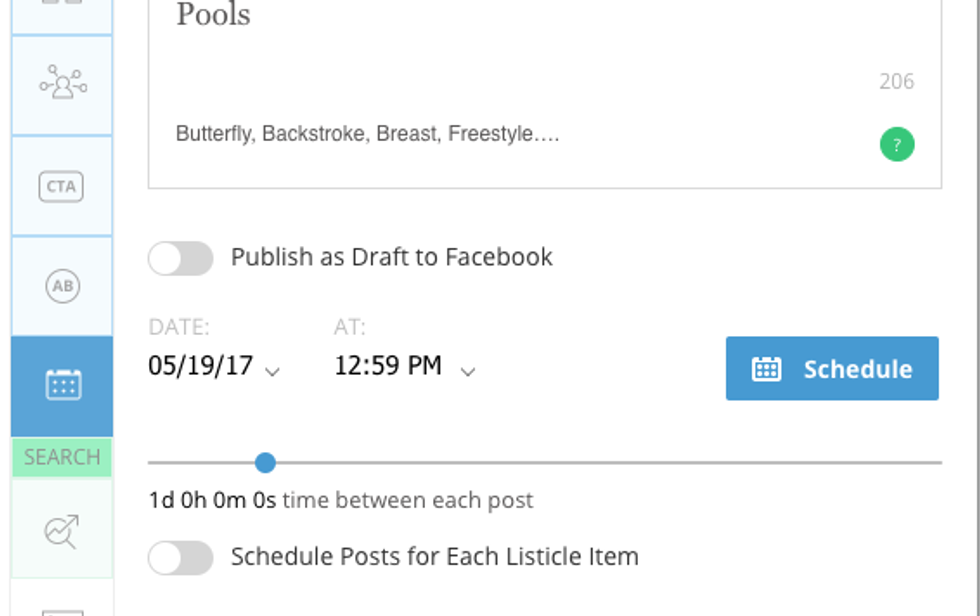The image size is (980, 616).
Task: Click the Butterfly, Backstroke description text
Action: tap(367, 134)
